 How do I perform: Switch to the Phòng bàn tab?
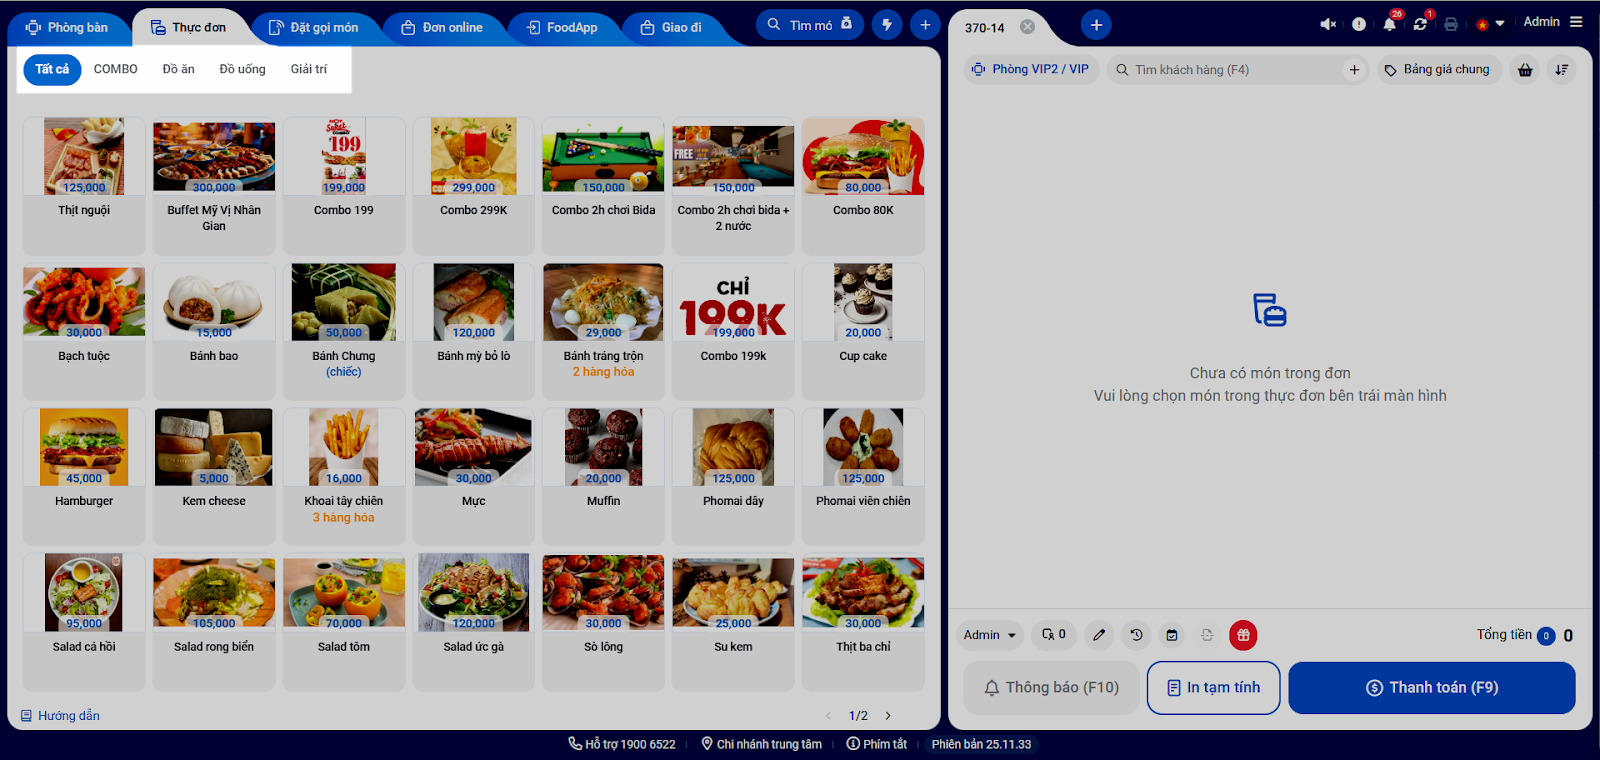click(x=68, y=27)
